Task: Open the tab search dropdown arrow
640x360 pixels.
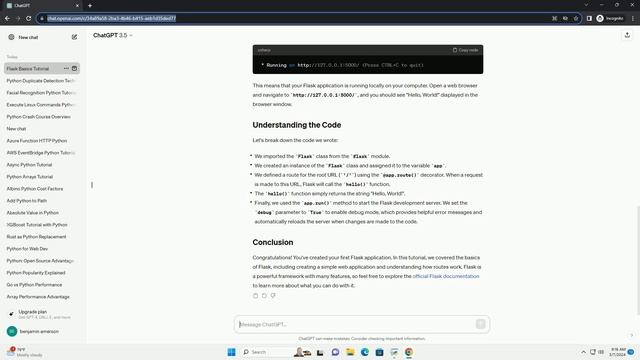Action: coord(586,5)
